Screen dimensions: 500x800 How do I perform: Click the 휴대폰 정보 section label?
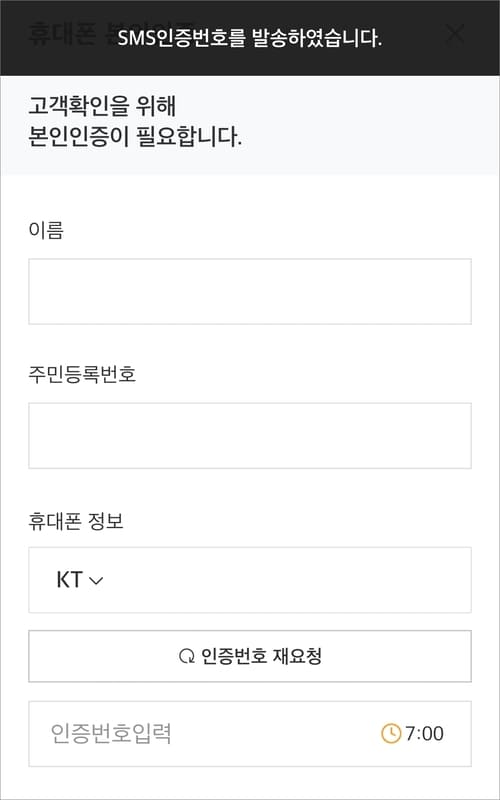pyautogui.click(x=76, y=522)
